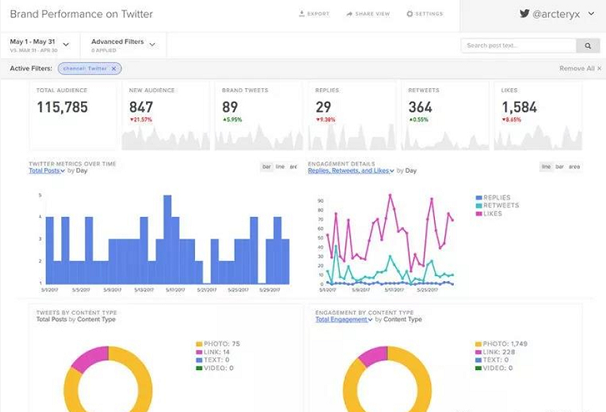Click the Photo: 75 legend swatch
This screenshot has width=606, height=412.
pos(199,344)
